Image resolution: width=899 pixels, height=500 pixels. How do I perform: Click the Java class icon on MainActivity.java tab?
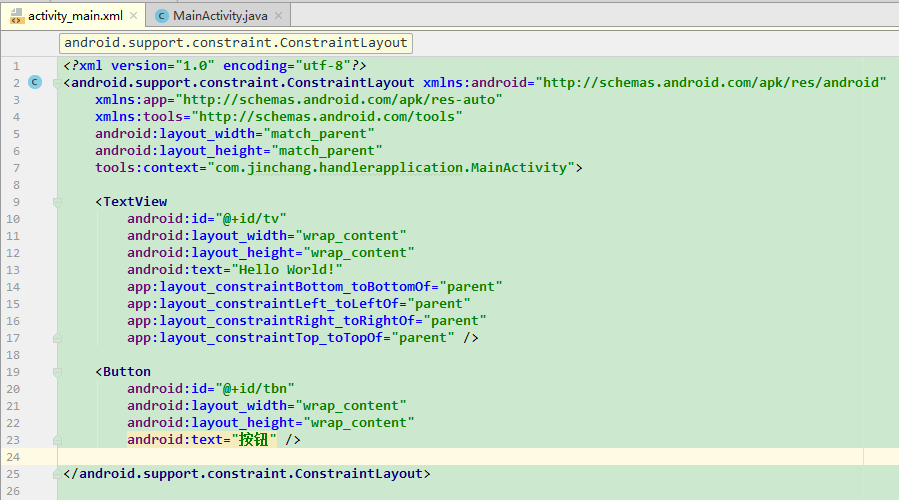pyautogui.click(x=162, y=16)
